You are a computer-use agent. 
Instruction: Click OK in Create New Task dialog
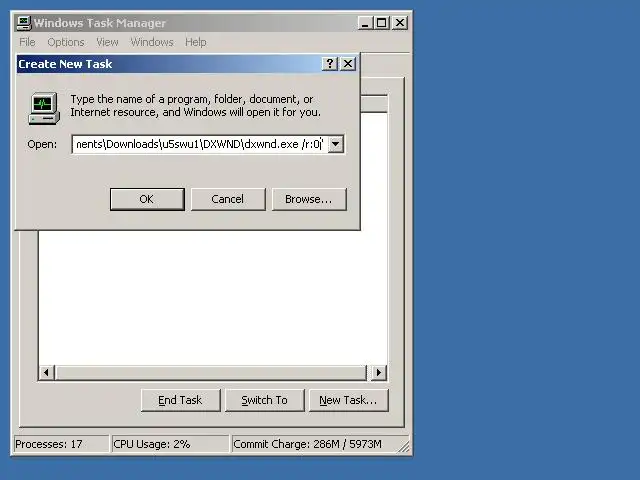click(147, 199)
